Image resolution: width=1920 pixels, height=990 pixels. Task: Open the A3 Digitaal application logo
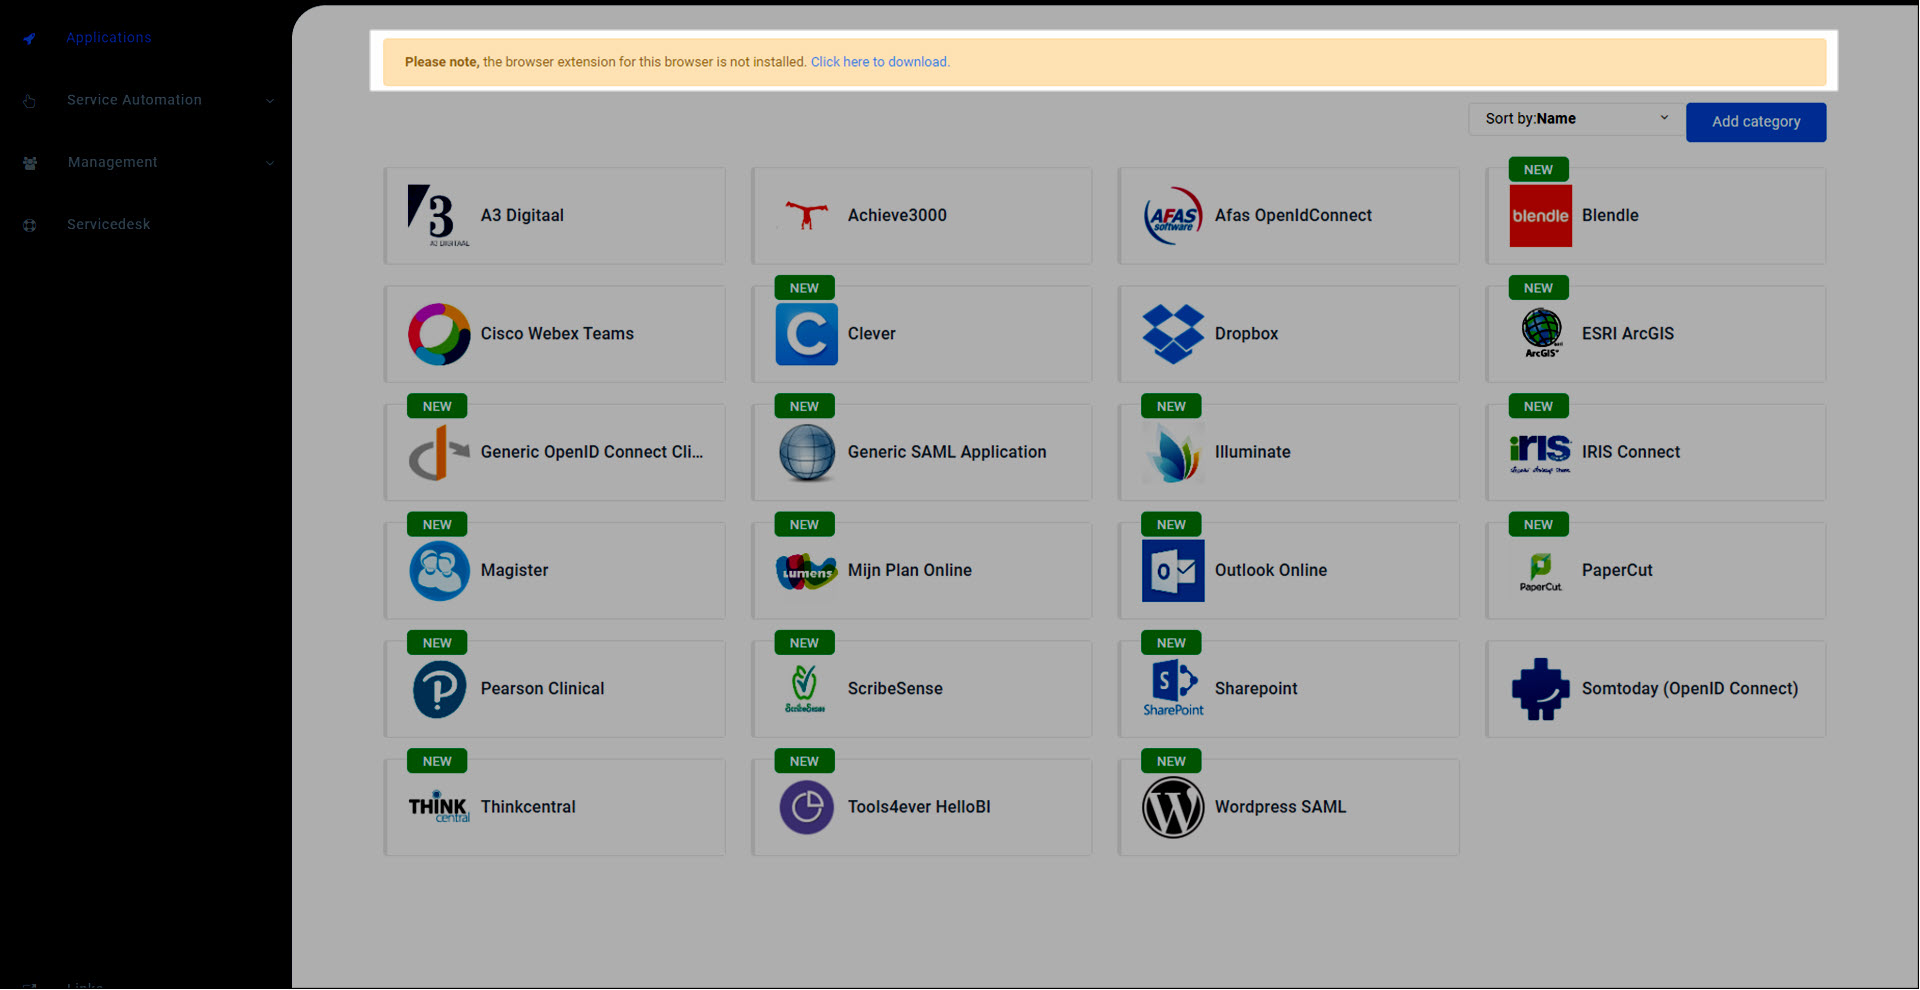(x=439, y=216)
